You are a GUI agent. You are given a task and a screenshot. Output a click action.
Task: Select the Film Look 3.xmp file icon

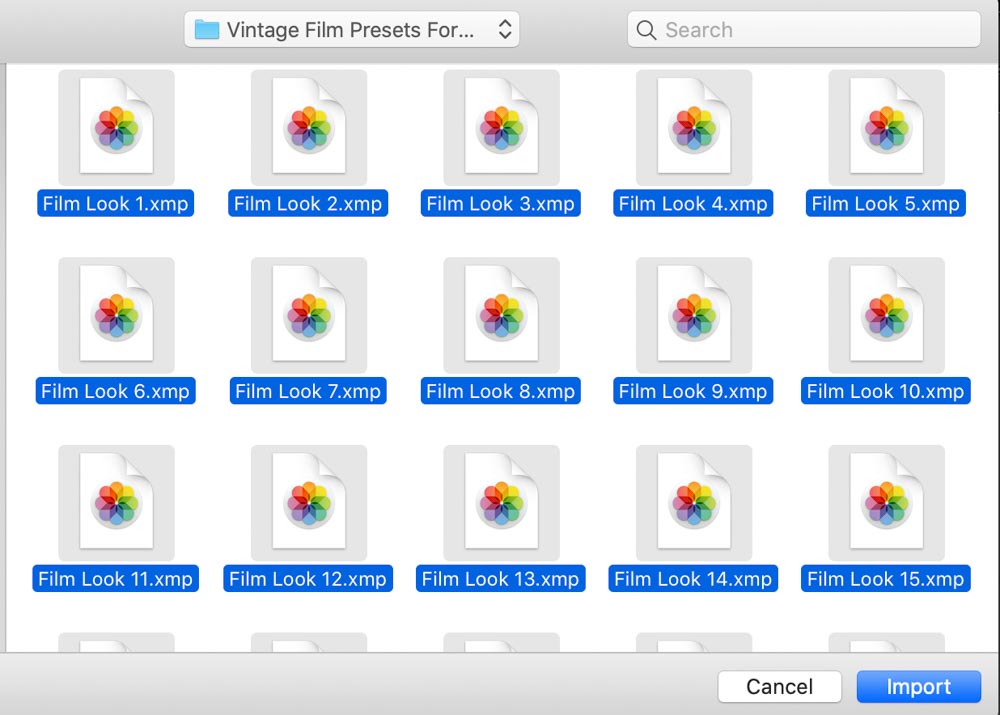501,128
